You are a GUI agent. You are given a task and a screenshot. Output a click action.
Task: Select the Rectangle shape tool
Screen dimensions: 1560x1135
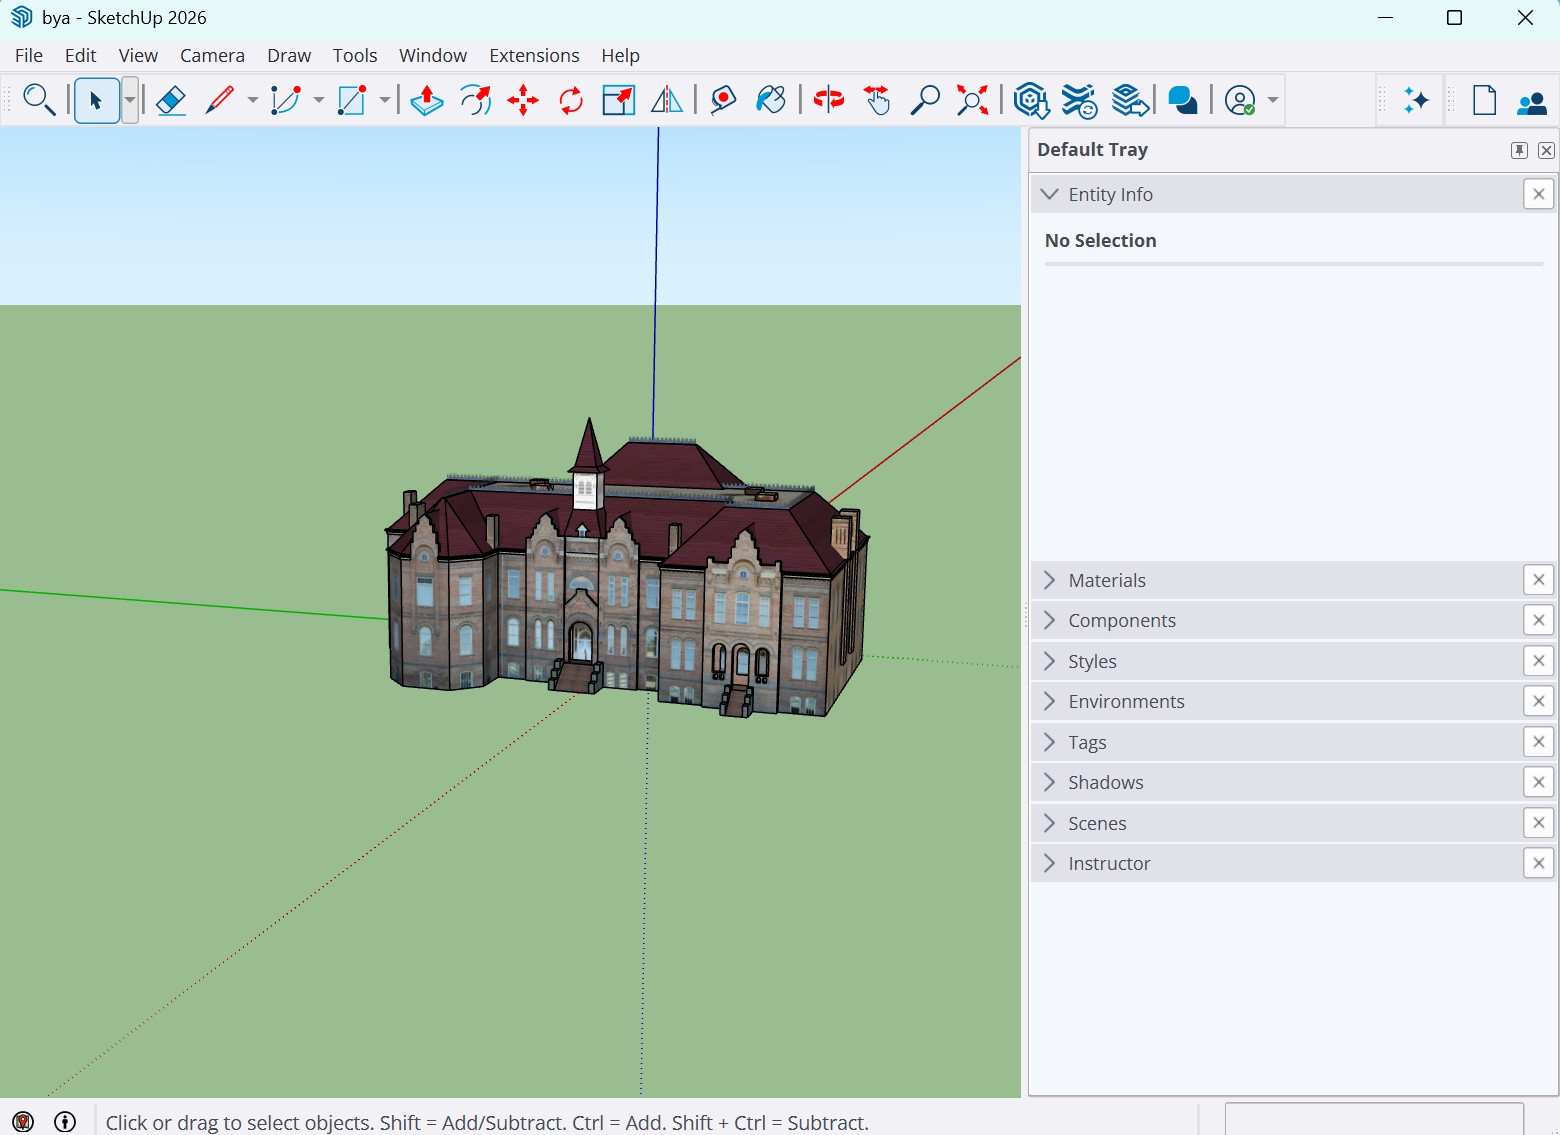(x=352, y=100)
